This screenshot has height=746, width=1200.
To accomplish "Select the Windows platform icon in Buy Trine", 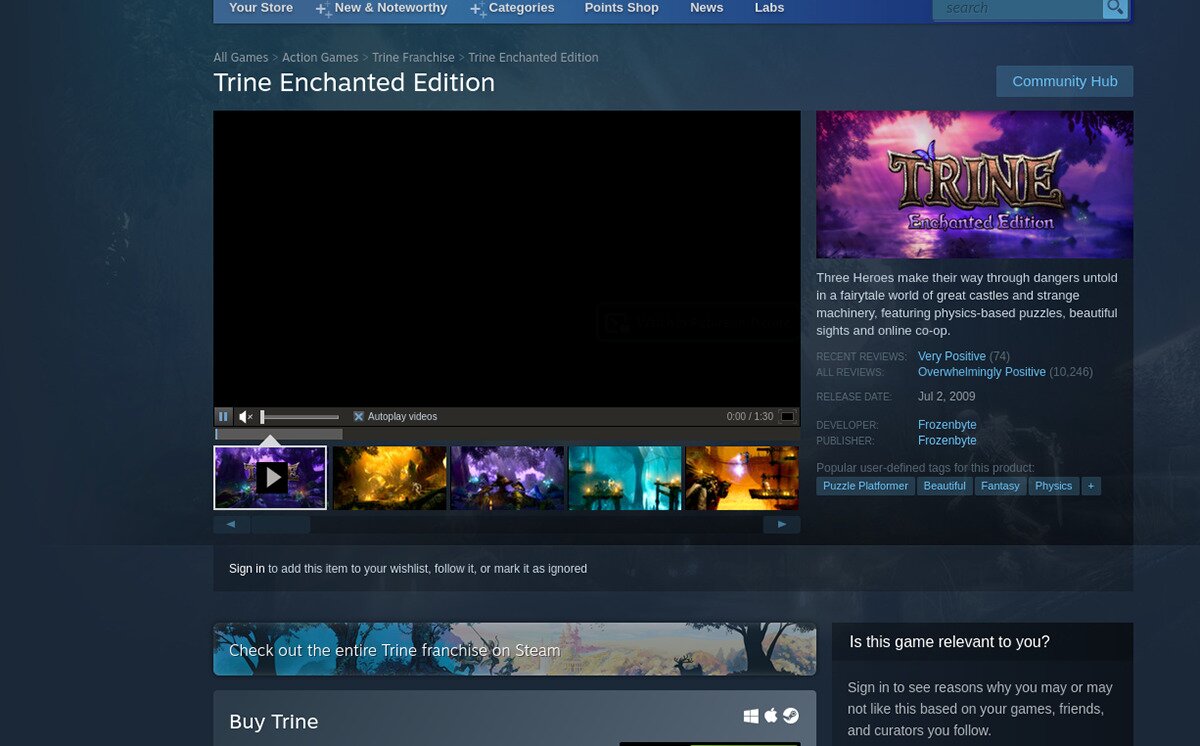I will [x=752, y=716].
